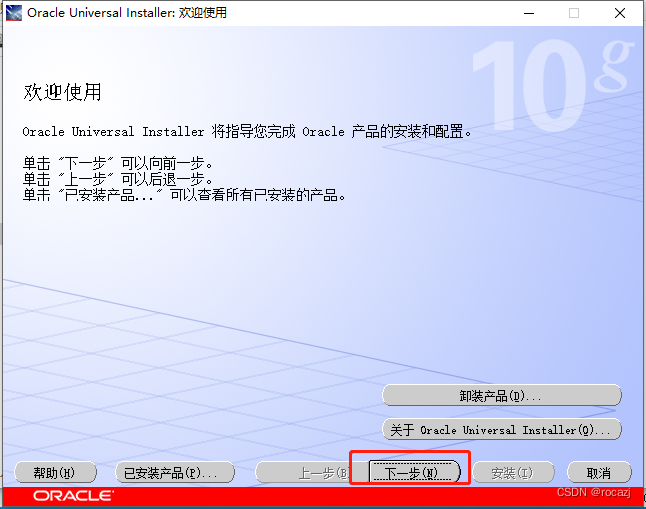This screenshot has height=509, width=646.
Task: Click the 下一步(N) next button
Action: click(415, 472)
